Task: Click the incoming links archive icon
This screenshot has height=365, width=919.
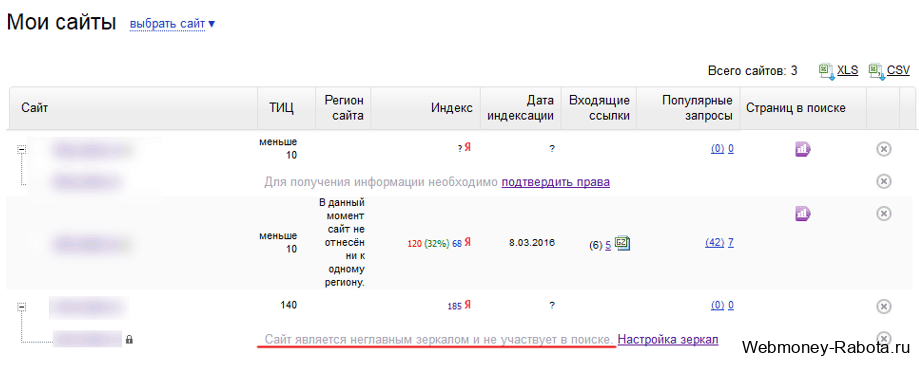Action: tap(622, 243)
